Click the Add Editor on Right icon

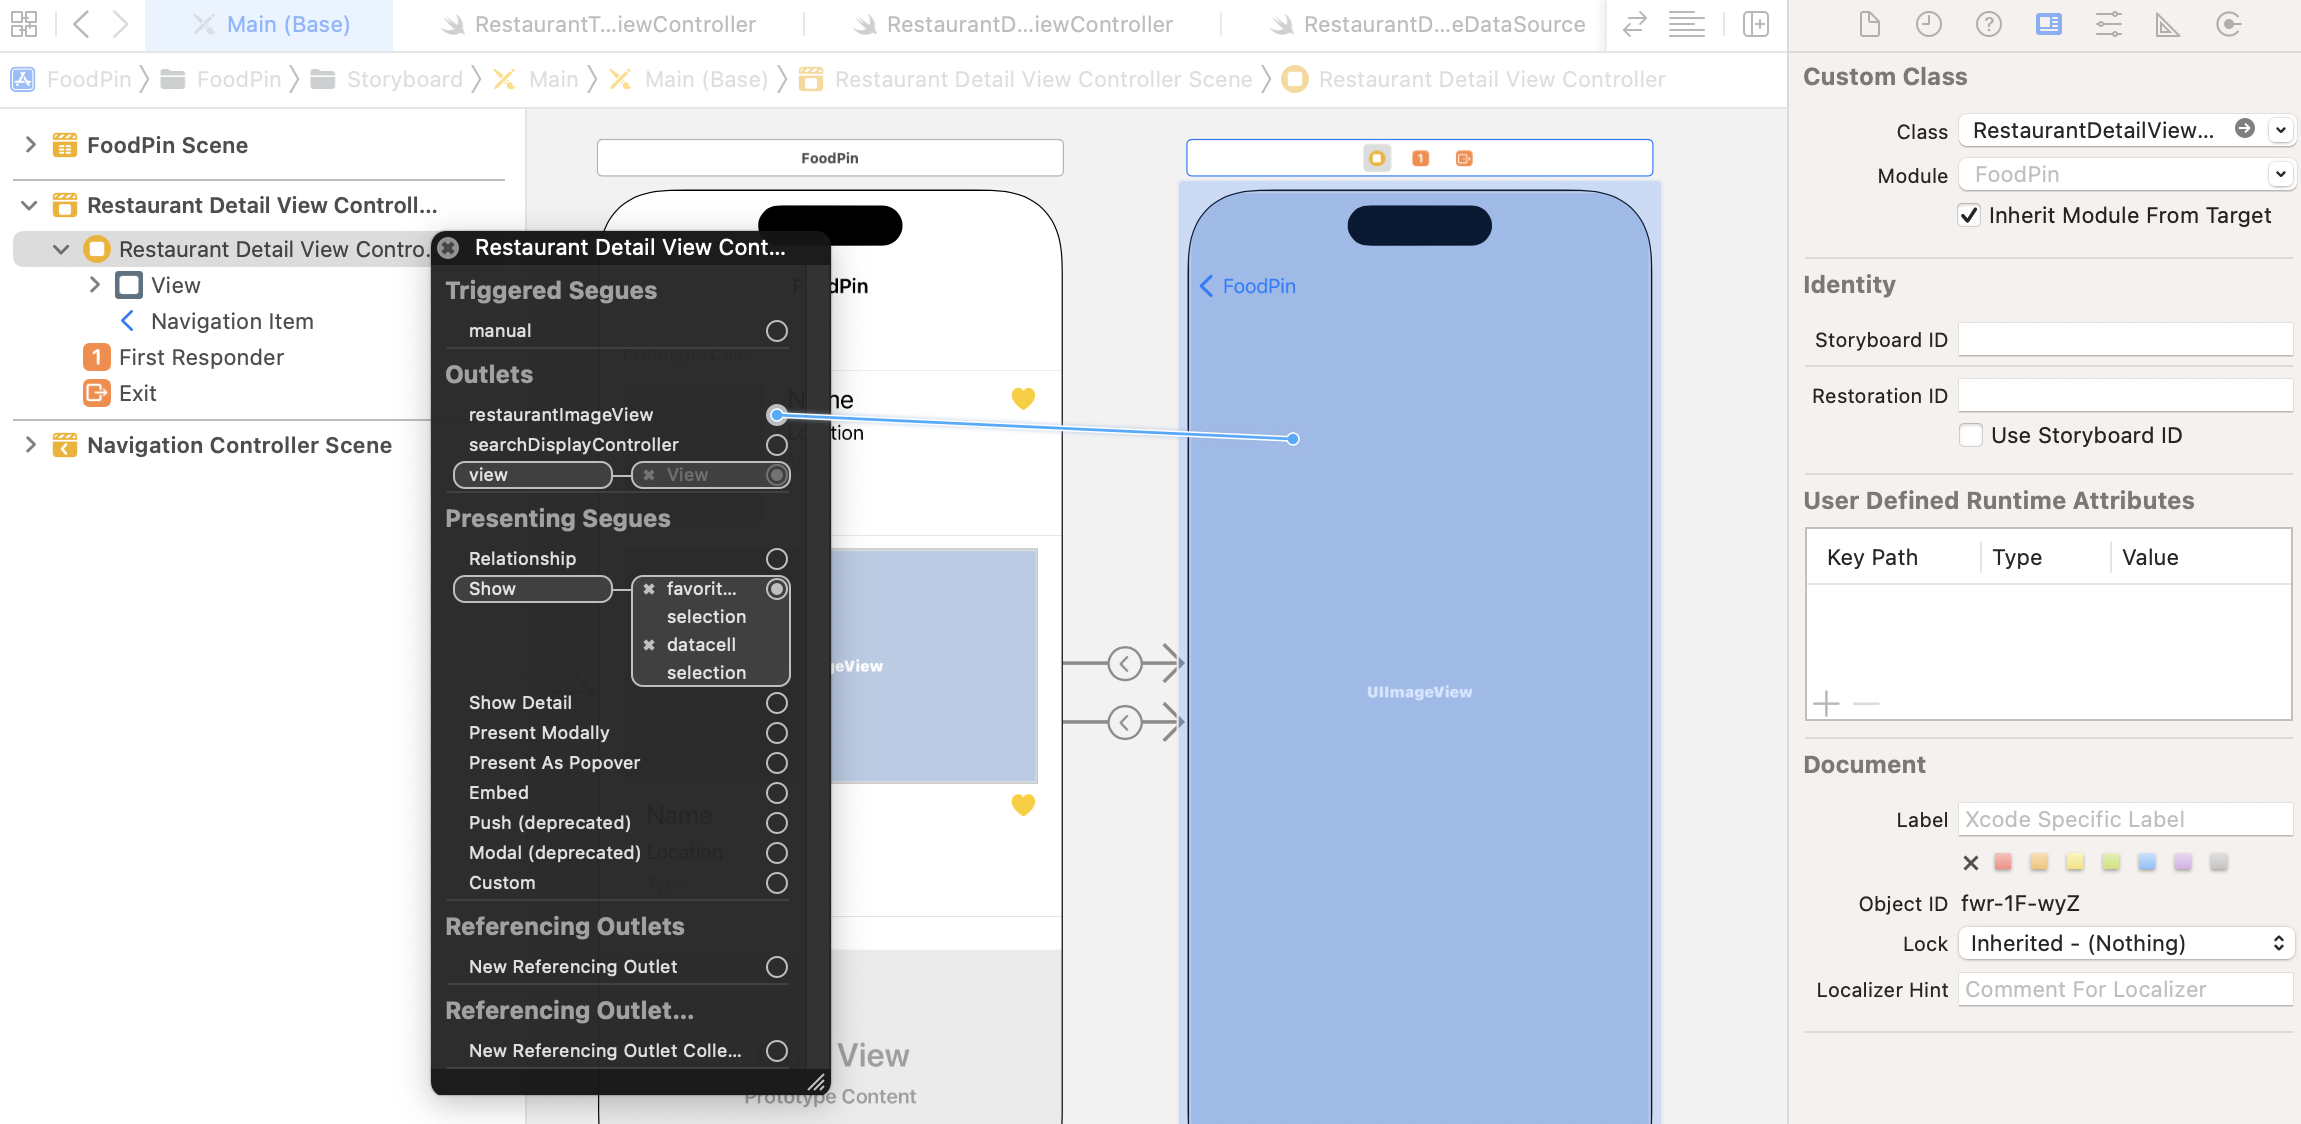pyautogui.click(x=1756, y=24)
